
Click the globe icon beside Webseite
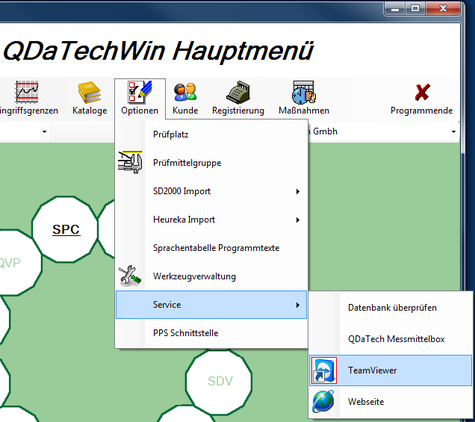pyautogui.click(x=323, y=401)
